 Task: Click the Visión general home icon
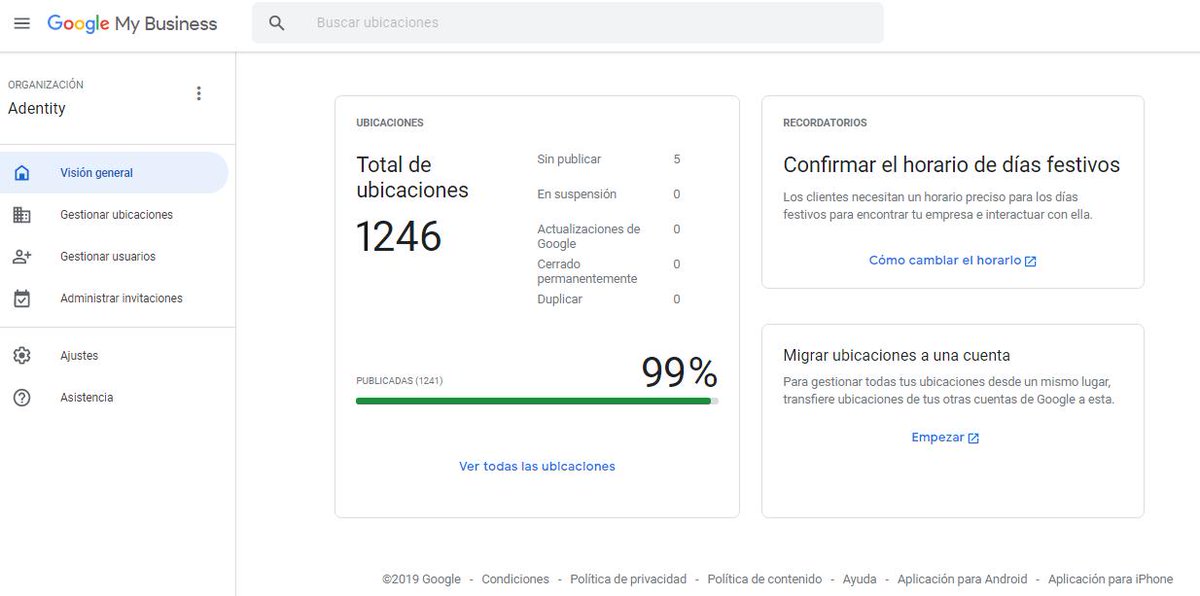[x=22, y=173]
